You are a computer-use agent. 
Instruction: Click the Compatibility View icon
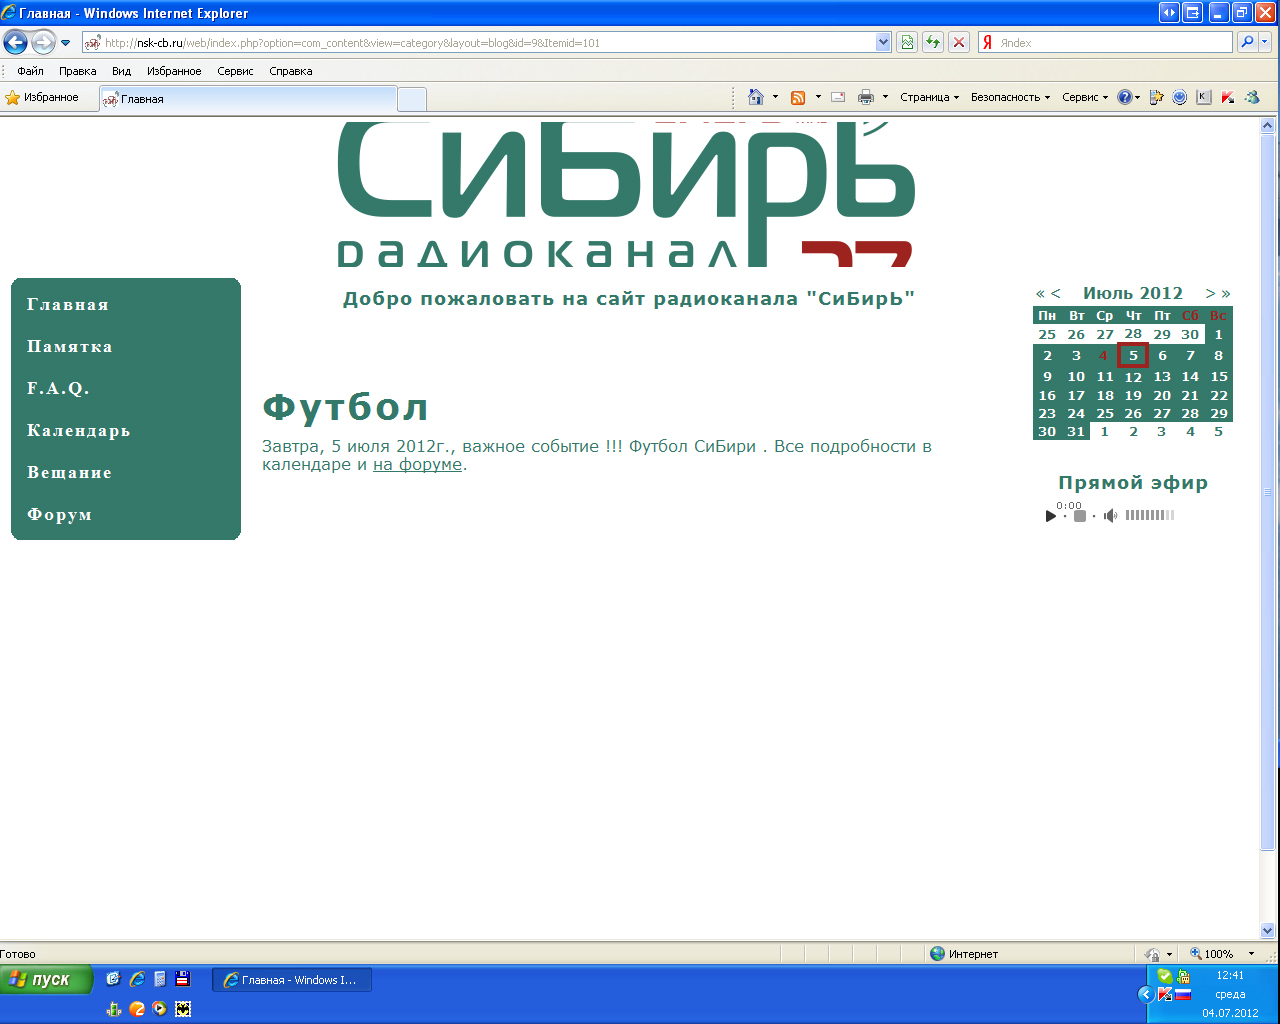[x=907, y=42]
